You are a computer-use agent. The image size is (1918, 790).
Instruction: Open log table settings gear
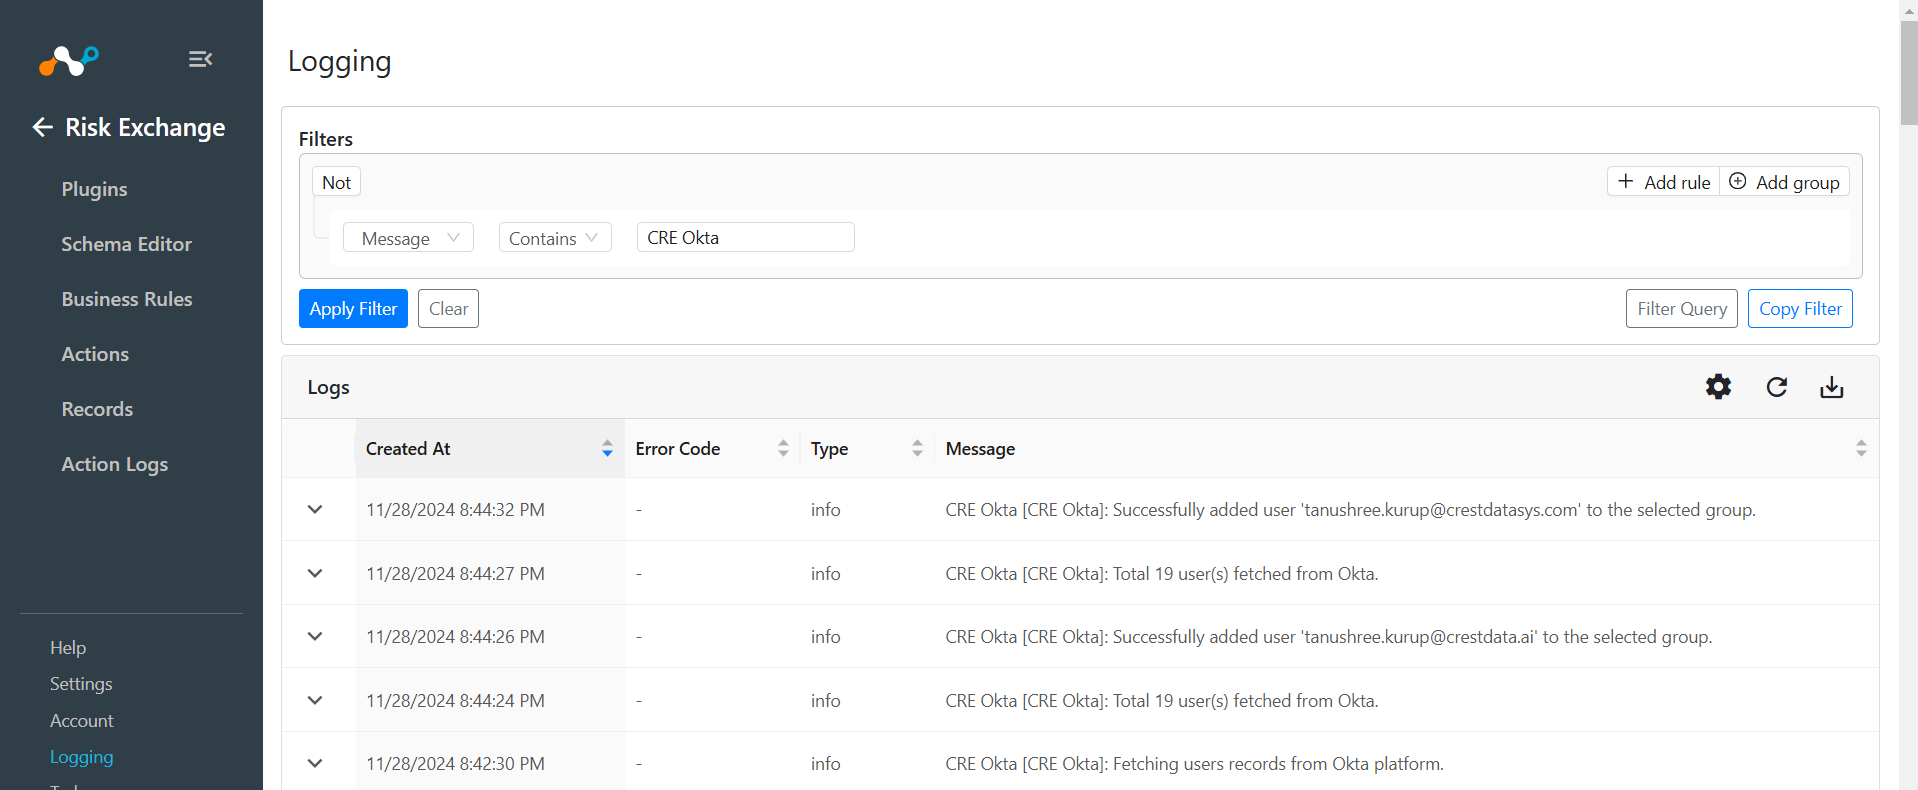click(x=1718, y=387)
